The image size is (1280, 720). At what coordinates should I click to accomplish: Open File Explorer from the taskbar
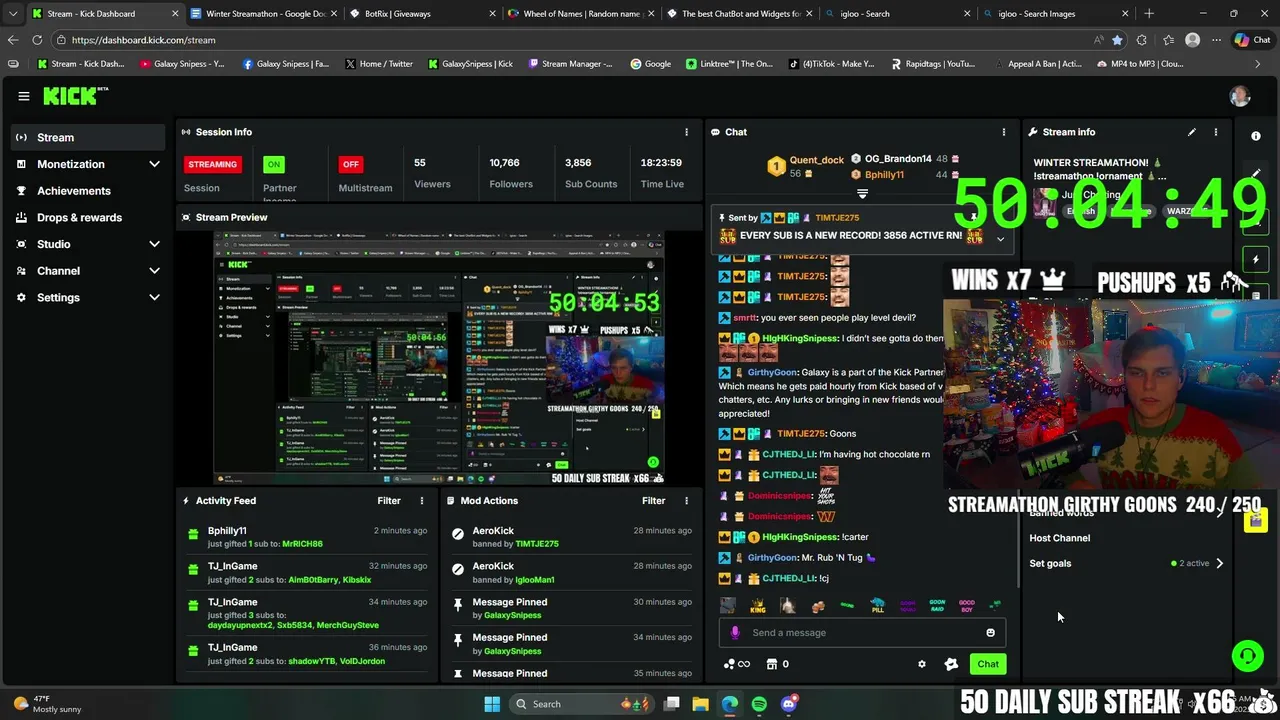pos(700,704)
